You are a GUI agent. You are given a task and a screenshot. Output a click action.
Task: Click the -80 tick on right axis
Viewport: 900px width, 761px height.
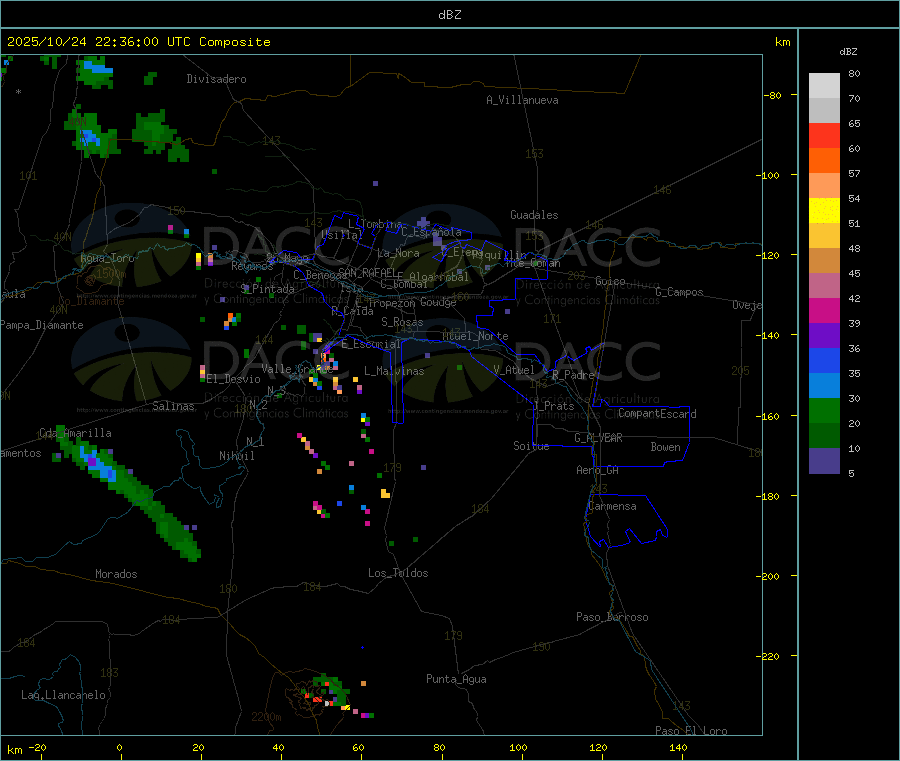[773, 95]
